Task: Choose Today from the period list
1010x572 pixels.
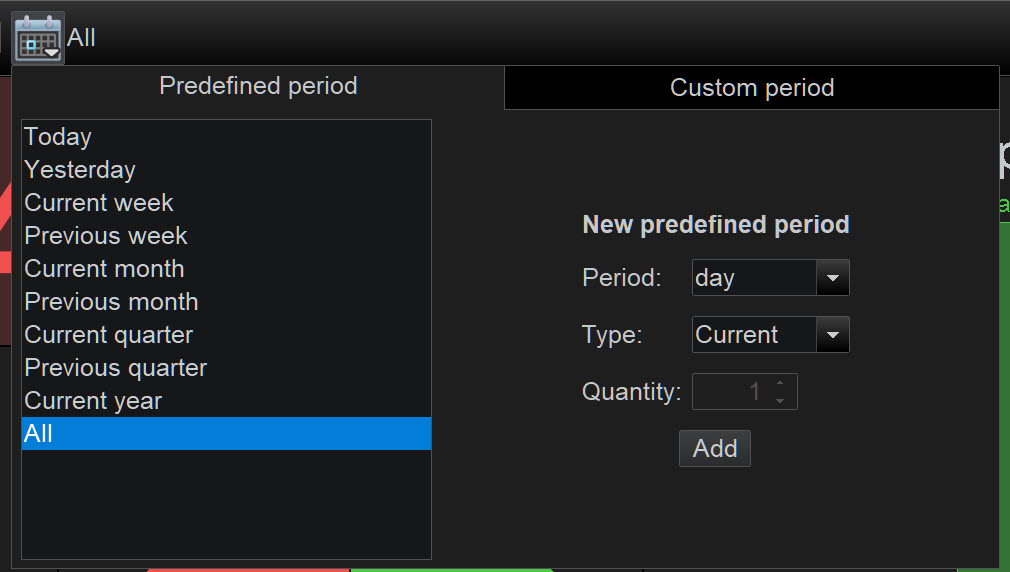Action: pyautogui.click(x=58, y=137)
